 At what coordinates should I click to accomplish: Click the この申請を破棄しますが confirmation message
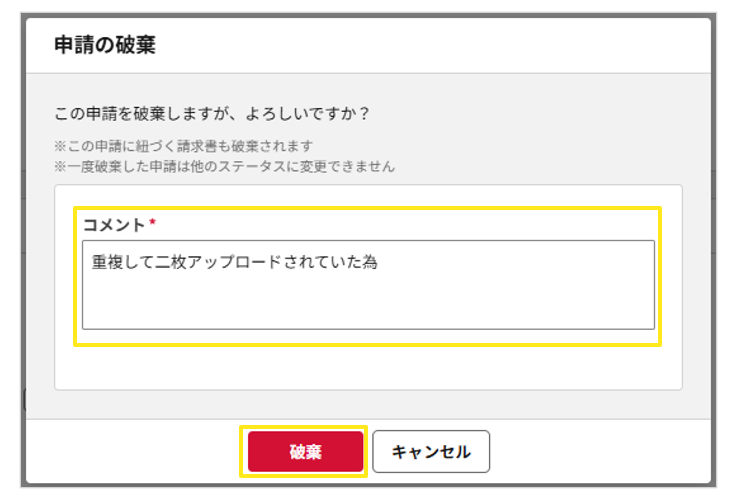[211, 113]
